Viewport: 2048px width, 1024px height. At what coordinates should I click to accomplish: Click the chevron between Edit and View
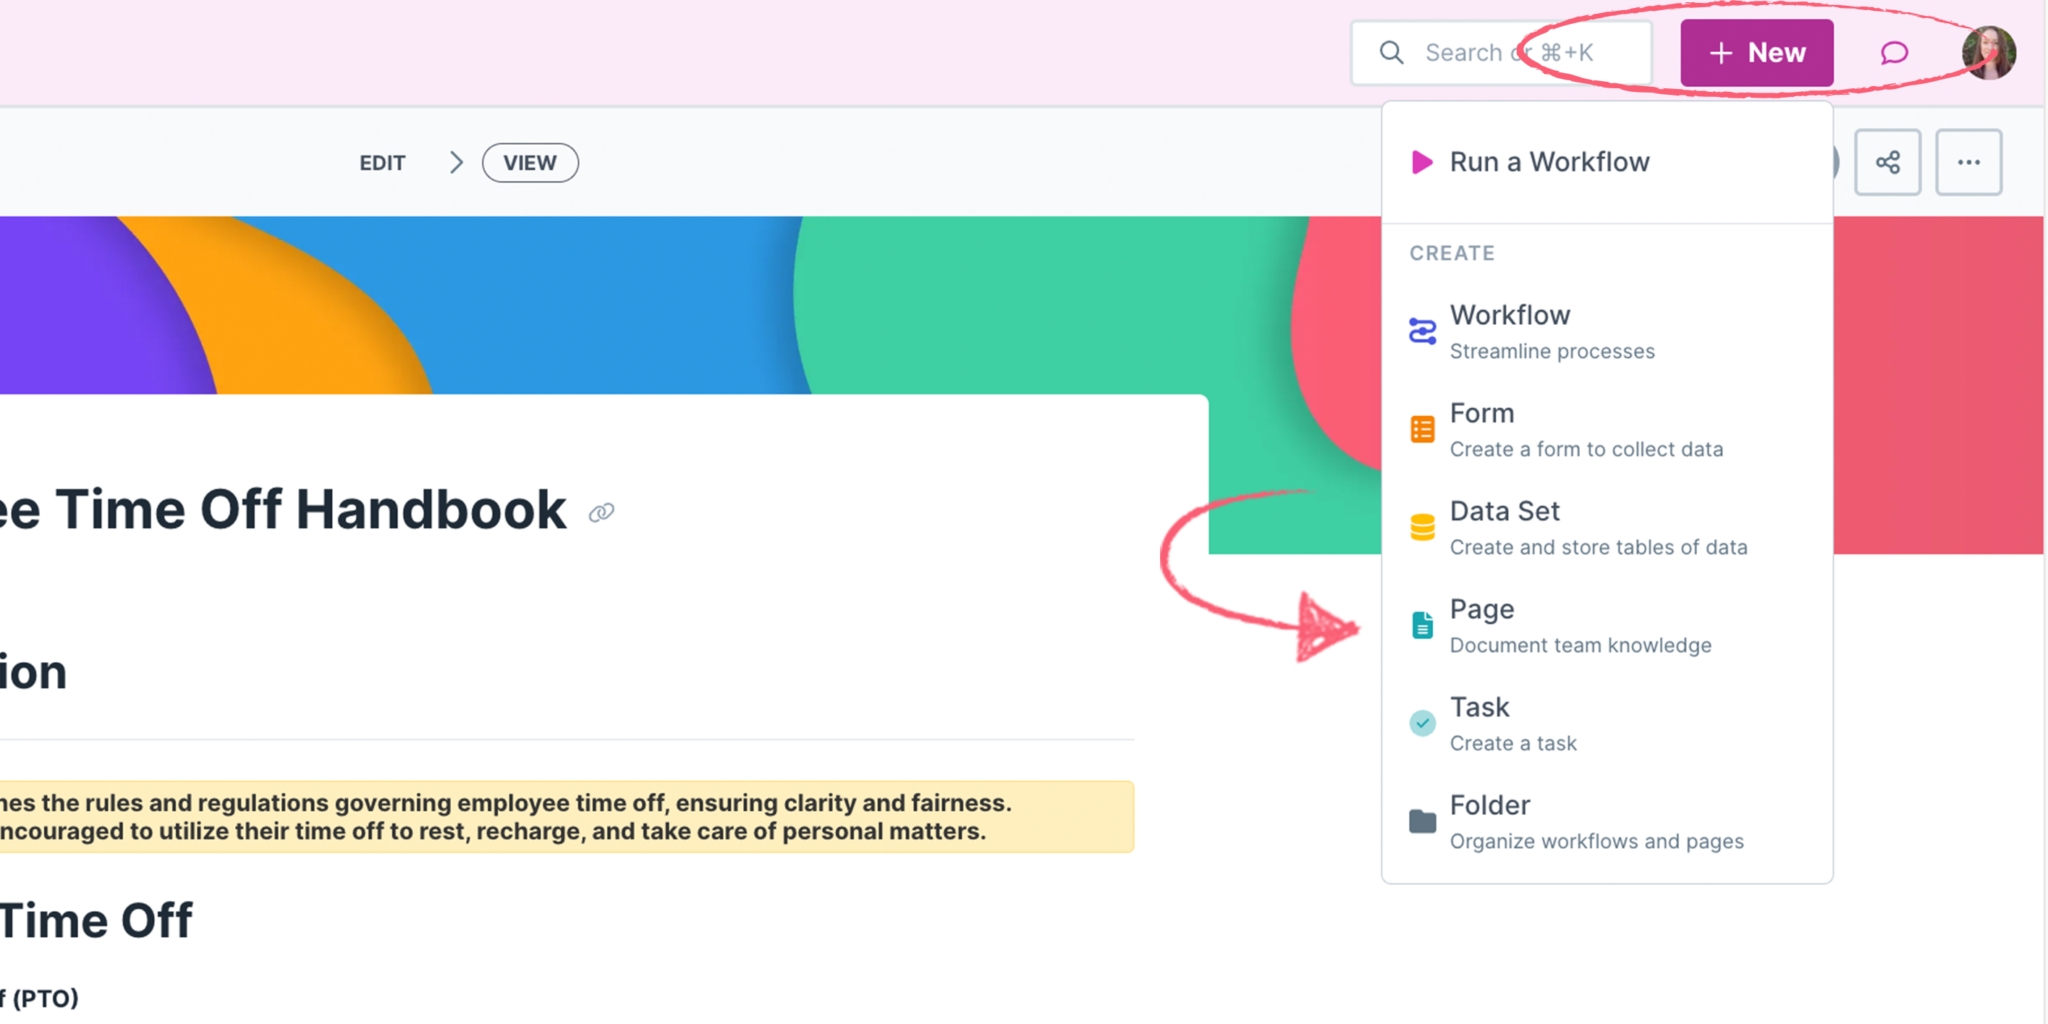tap(456, 163)
